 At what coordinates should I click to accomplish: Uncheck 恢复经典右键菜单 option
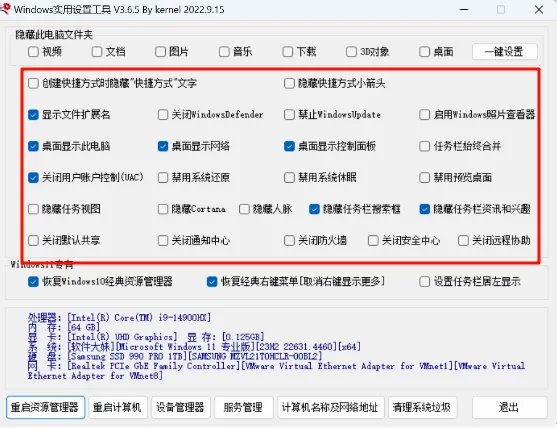click(212, 282)
